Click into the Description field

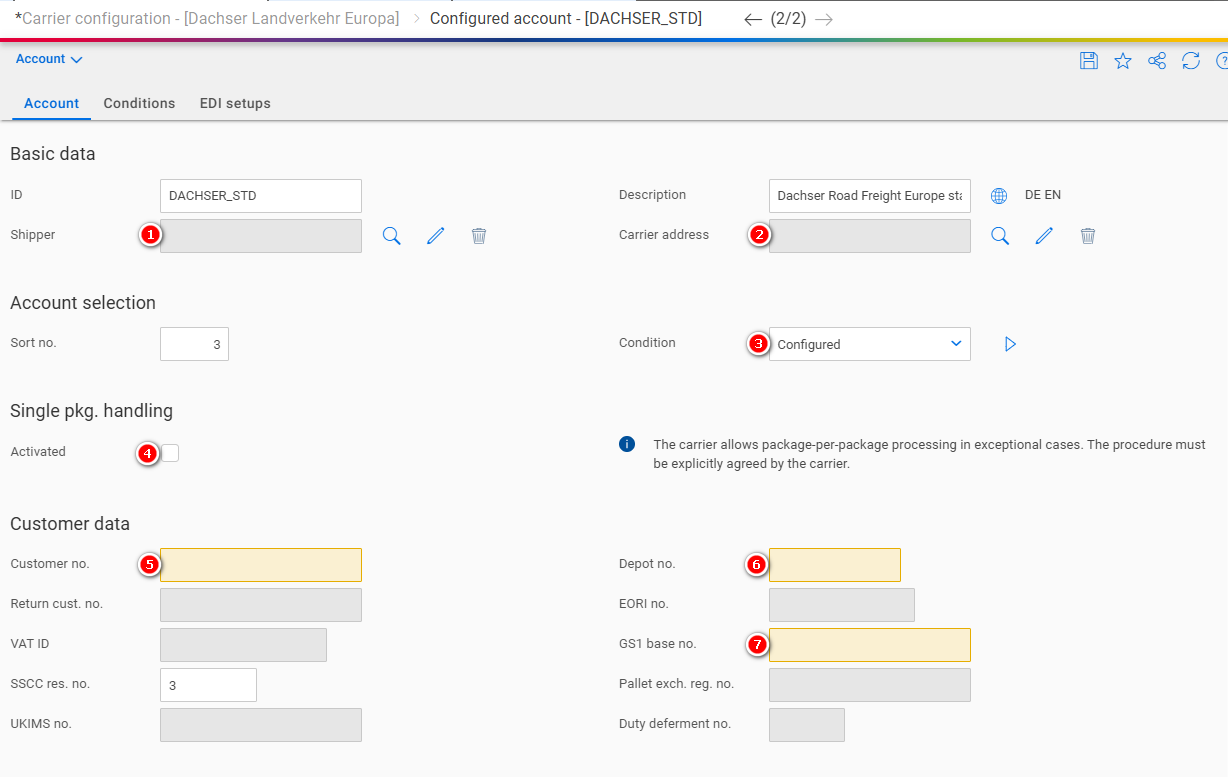click(870, 196)
